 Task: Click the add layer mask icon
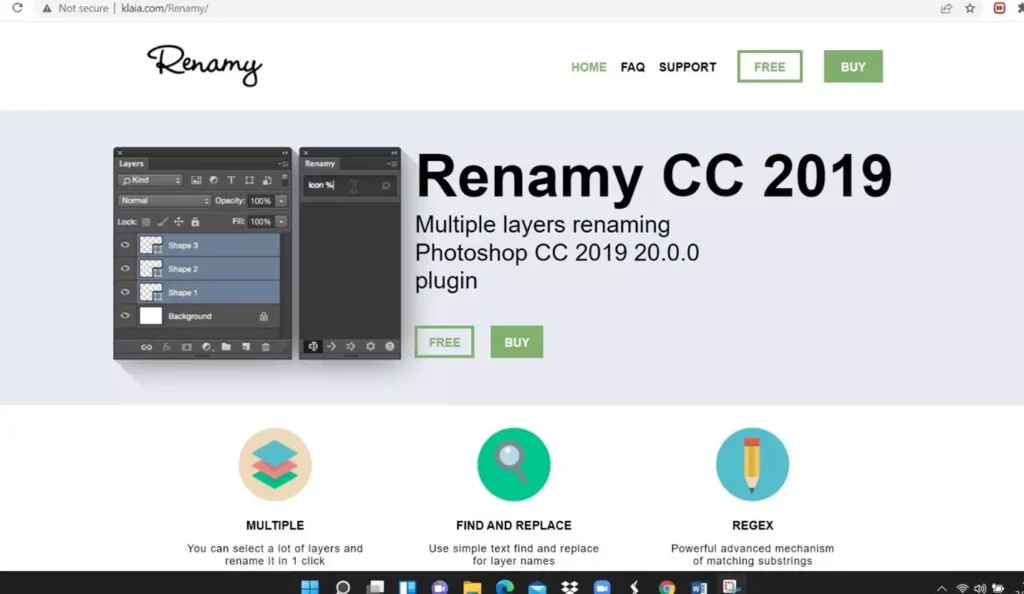pos(187,347)
